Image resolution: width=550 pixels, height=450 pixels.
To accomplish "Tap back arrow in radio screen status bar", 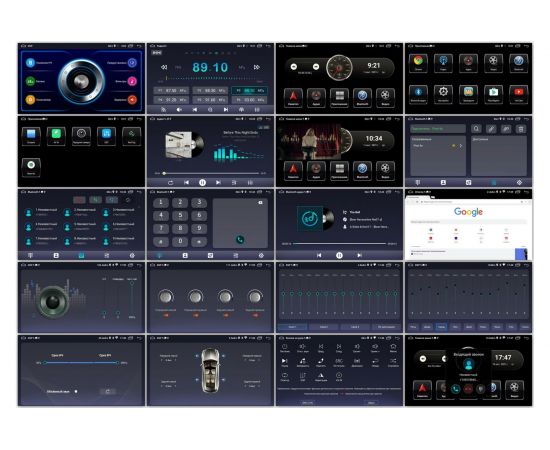I will (268, 46).
